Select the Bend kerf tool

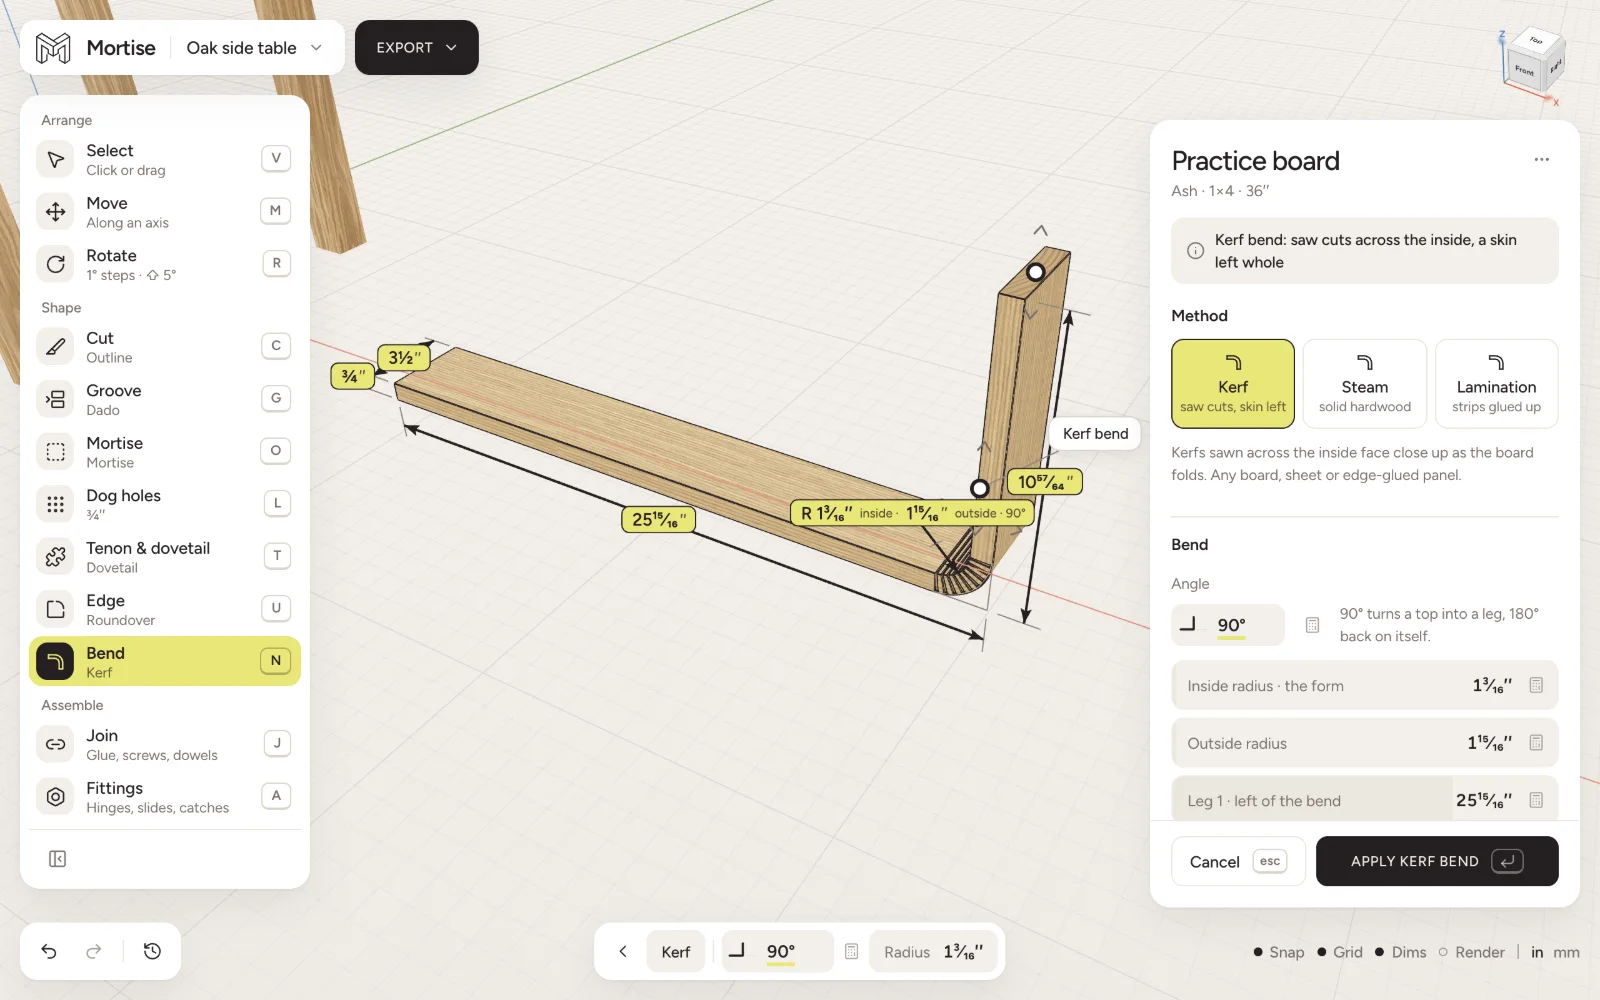point(165,661)
